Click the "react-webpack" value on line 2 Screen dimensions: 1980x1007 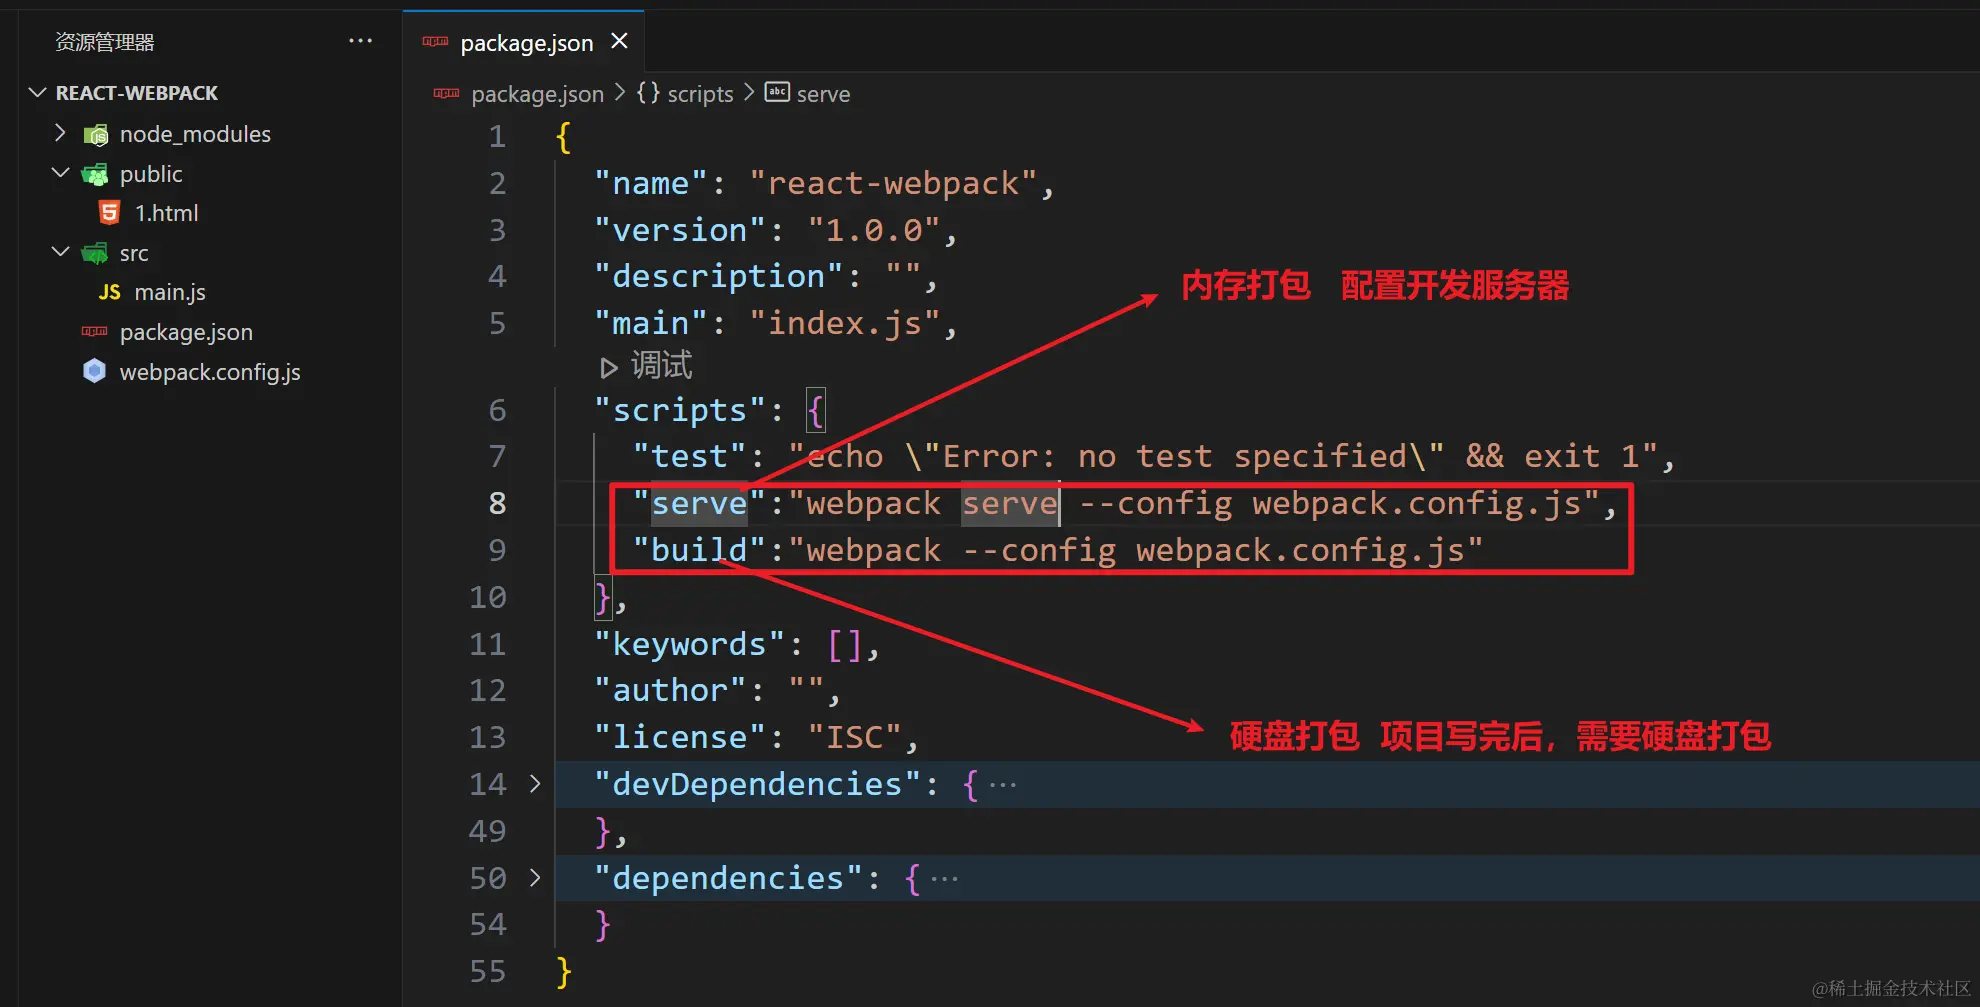pos(894,183)
